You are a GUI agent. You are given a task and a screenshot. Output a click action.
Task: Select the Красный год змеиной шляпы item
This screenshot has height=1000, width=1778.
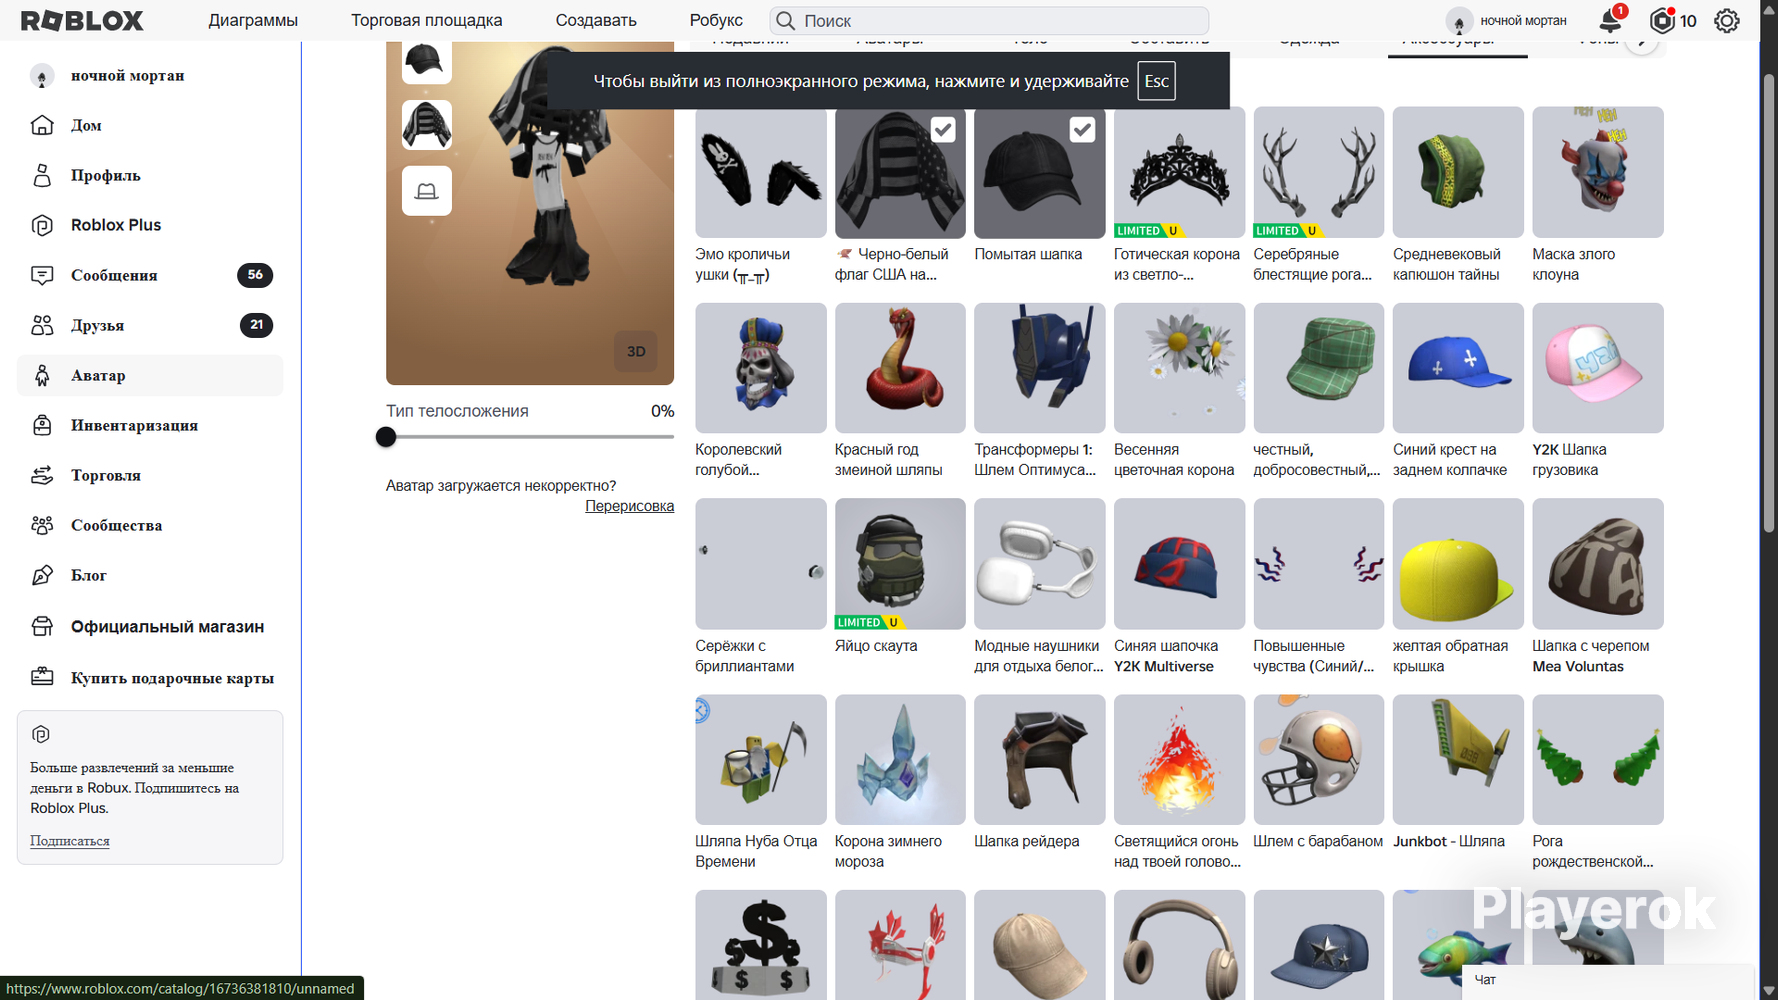(x=900, y=368)
